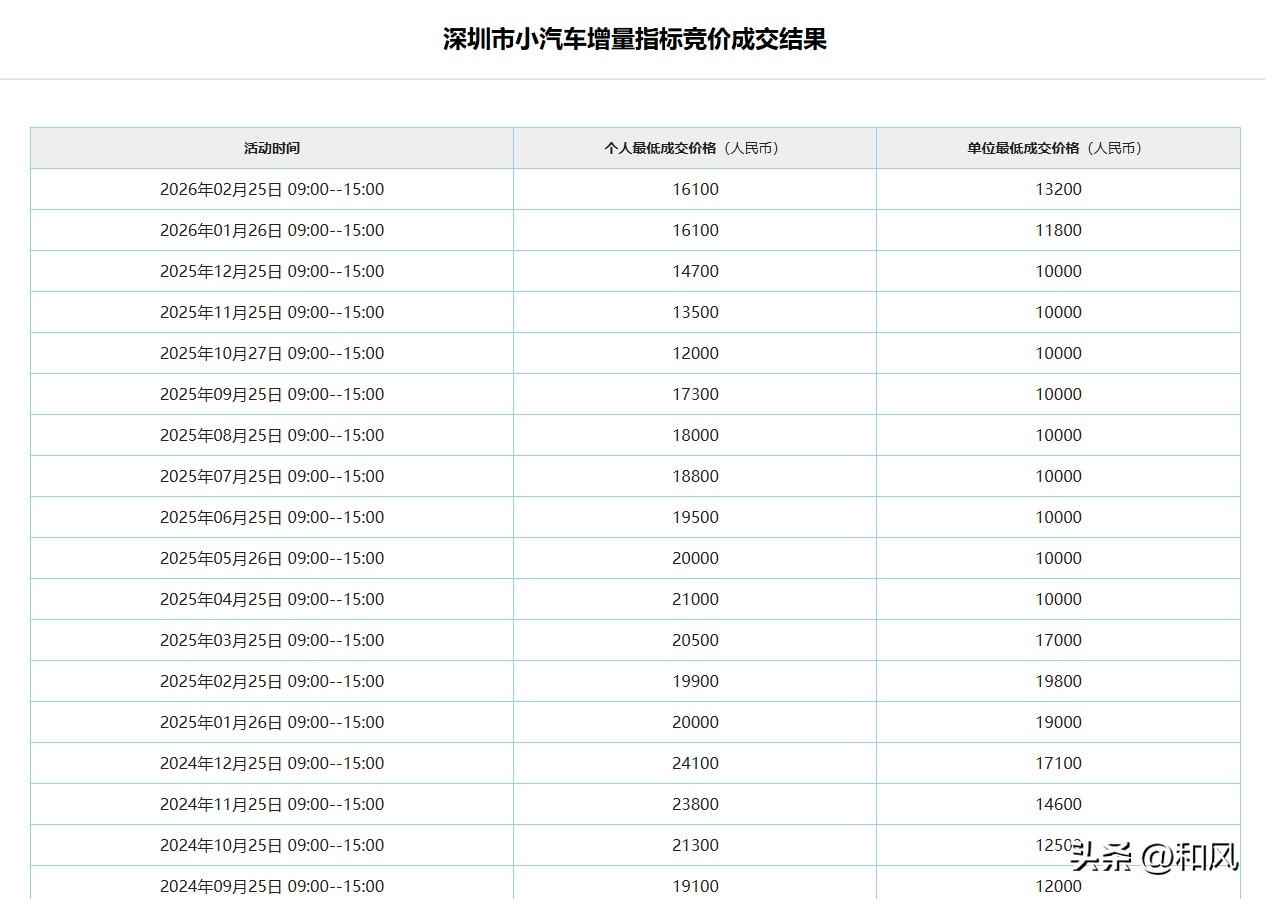Click the unit price 19000

click(1058, 722)
